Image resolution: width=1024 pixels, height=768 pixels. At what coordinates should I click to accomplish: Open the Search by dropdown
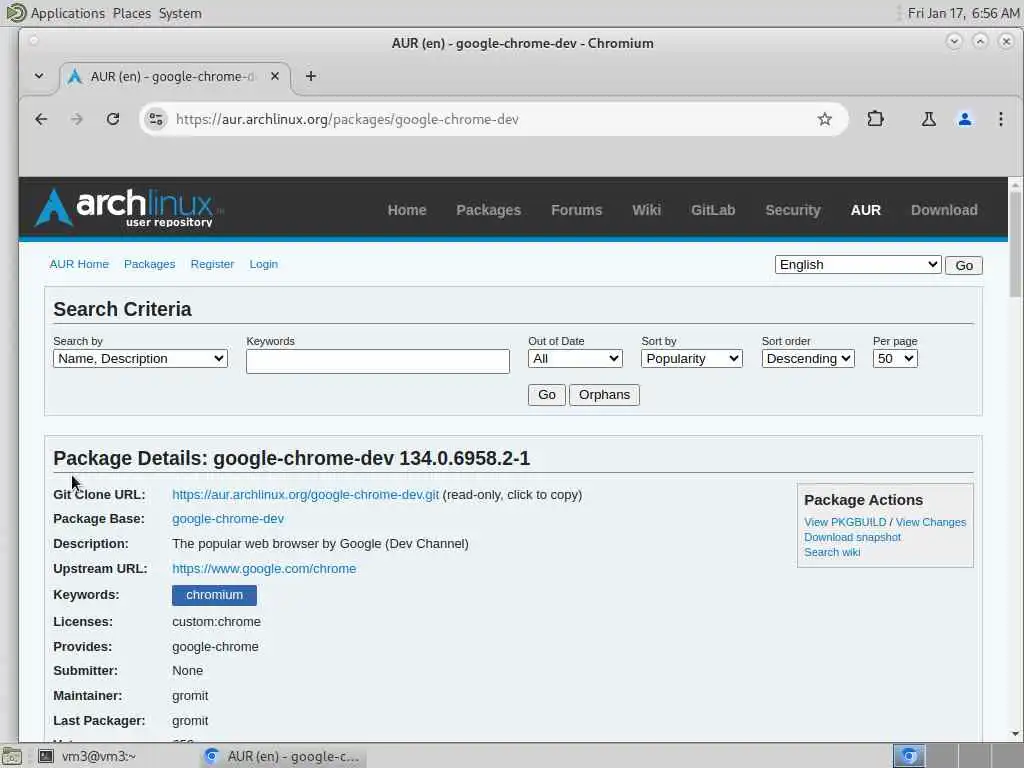click(140, 359)
